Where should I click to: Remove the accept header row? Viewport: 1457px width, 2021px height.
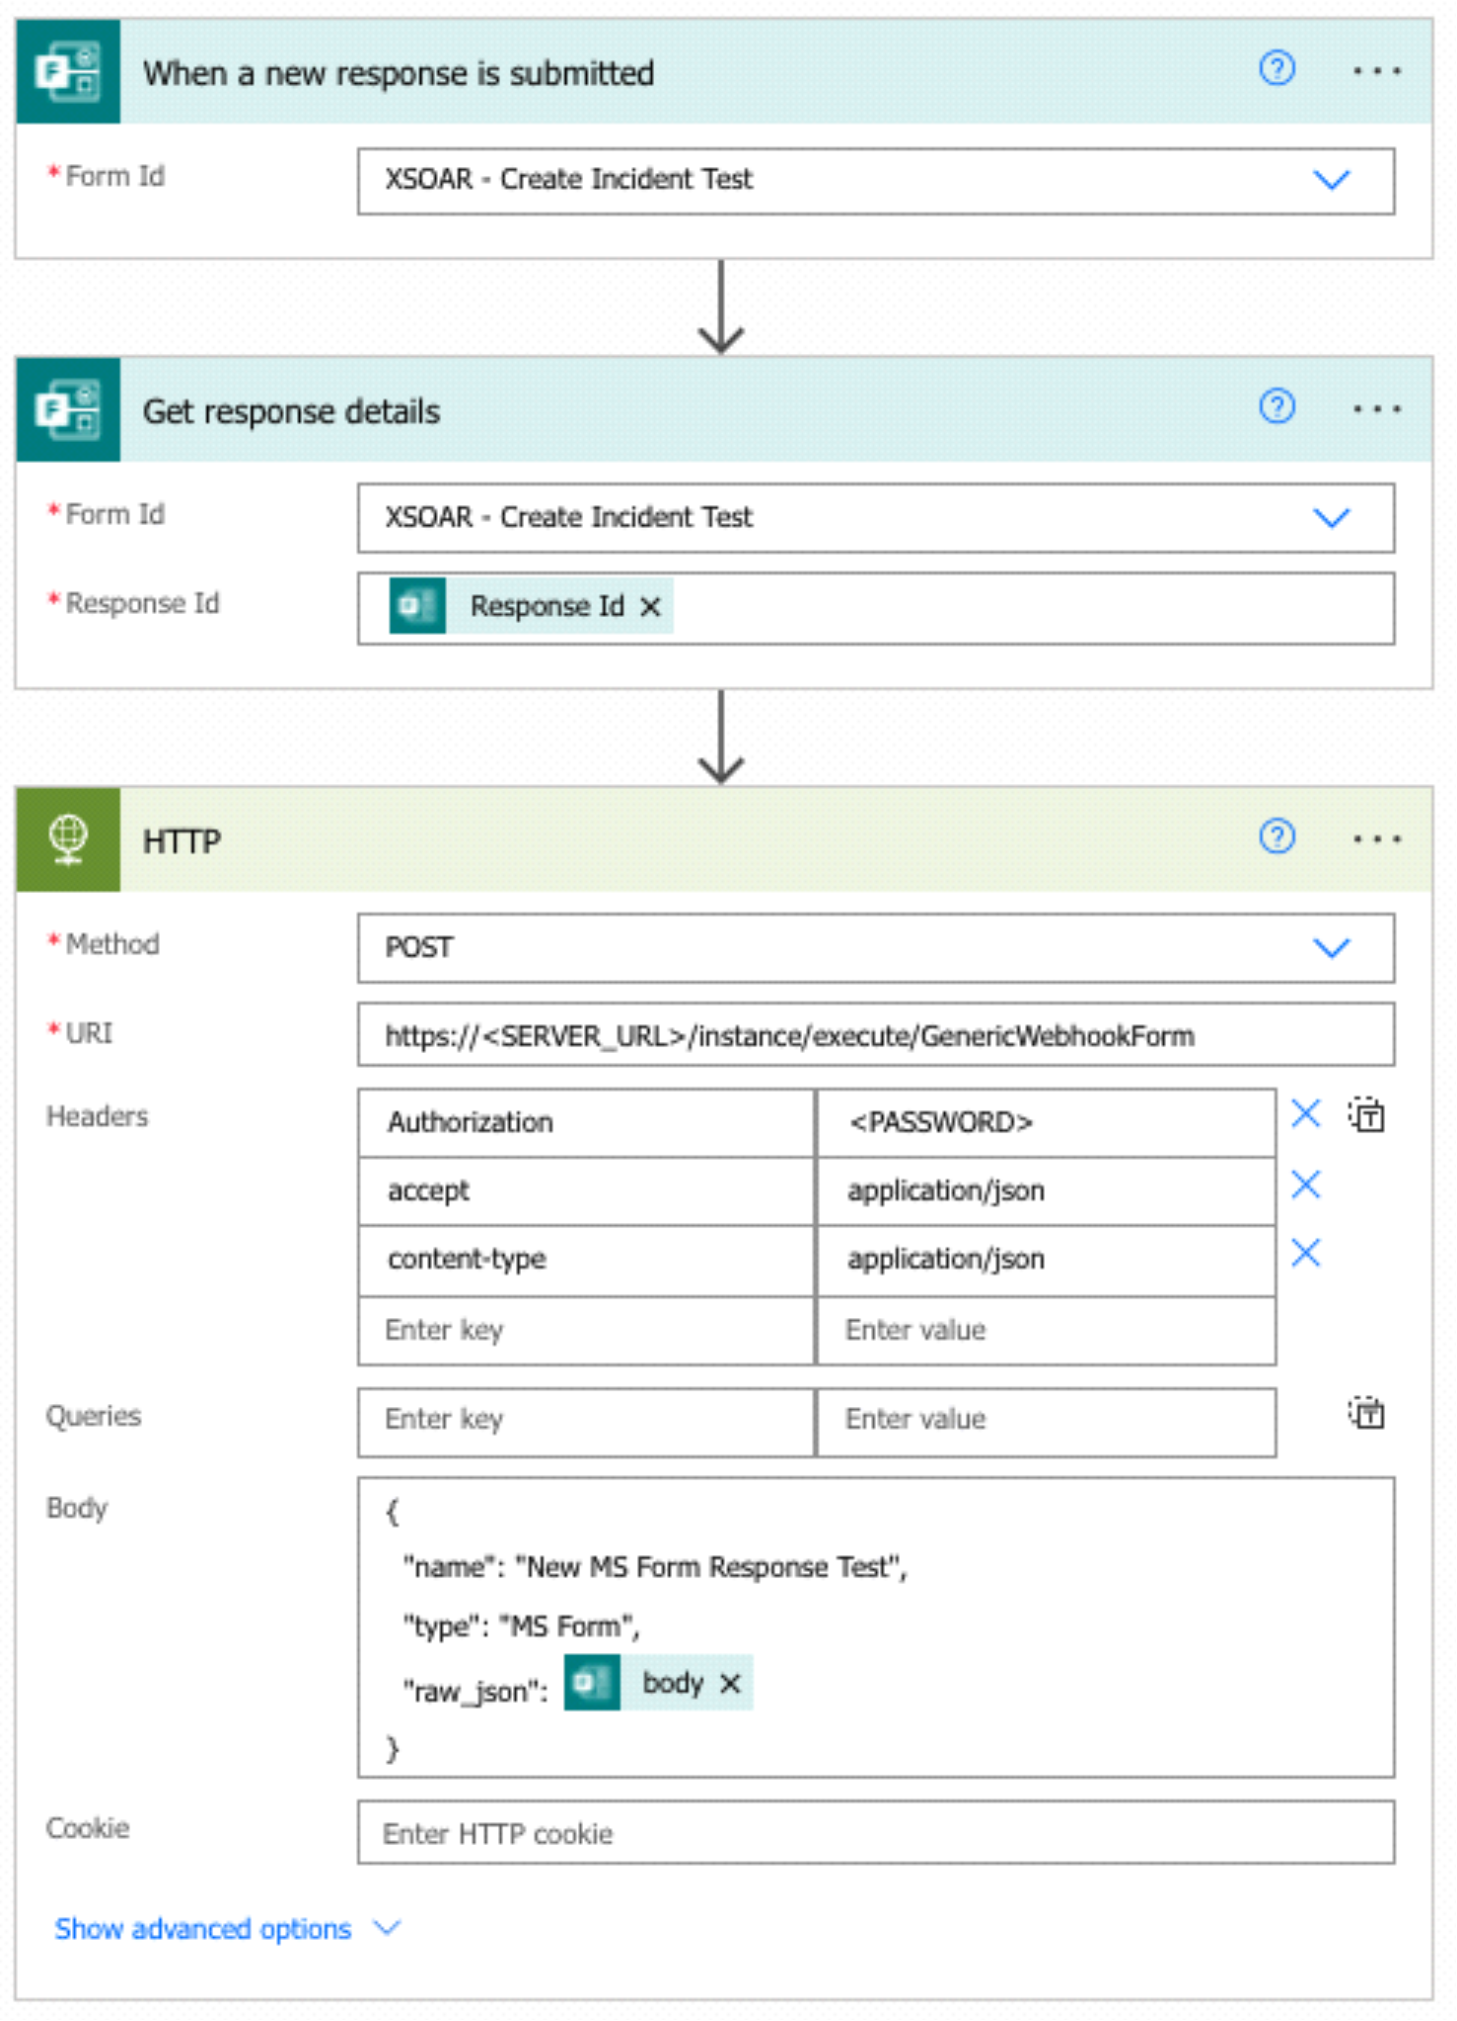(1305, 1185)
